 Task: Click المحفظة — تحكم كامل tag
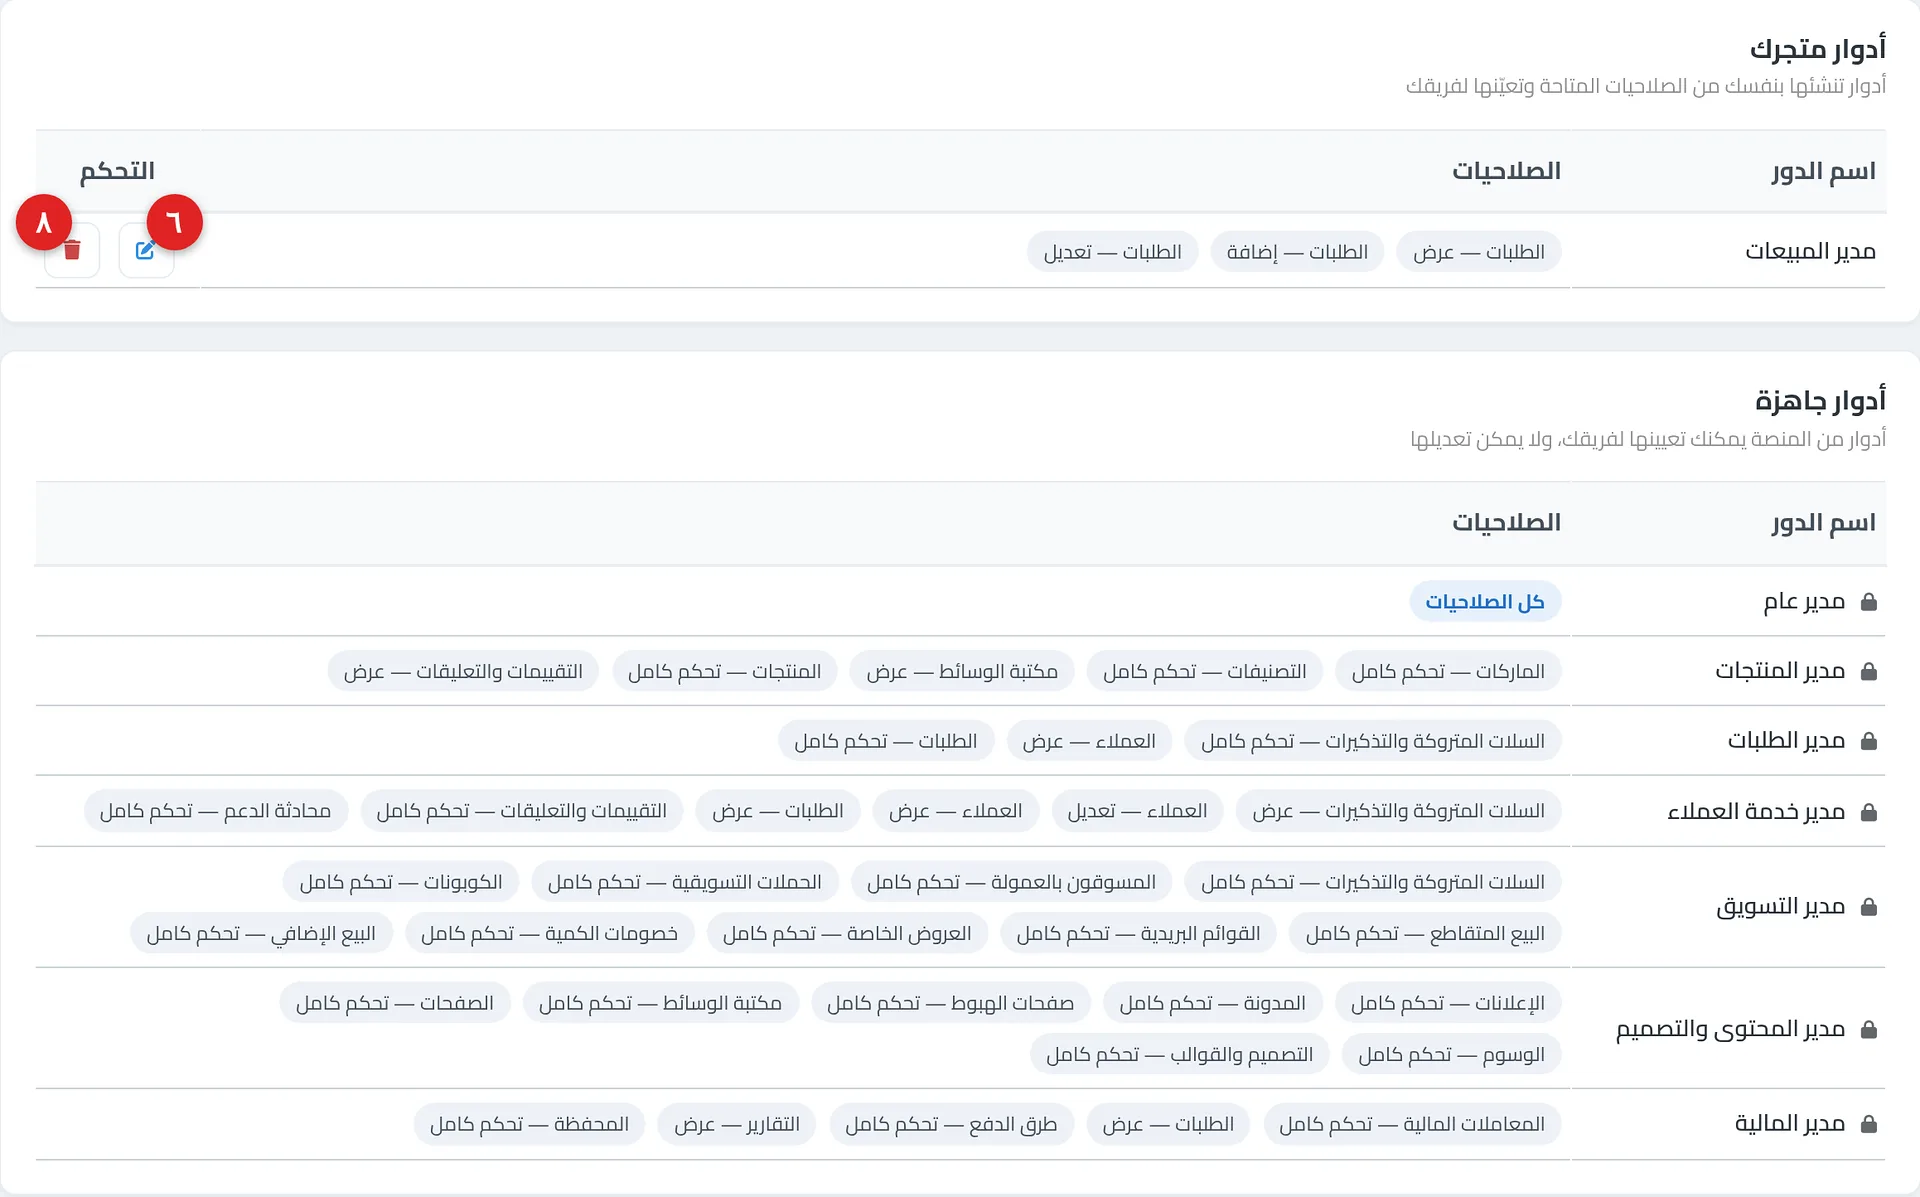pos(529,1124)
